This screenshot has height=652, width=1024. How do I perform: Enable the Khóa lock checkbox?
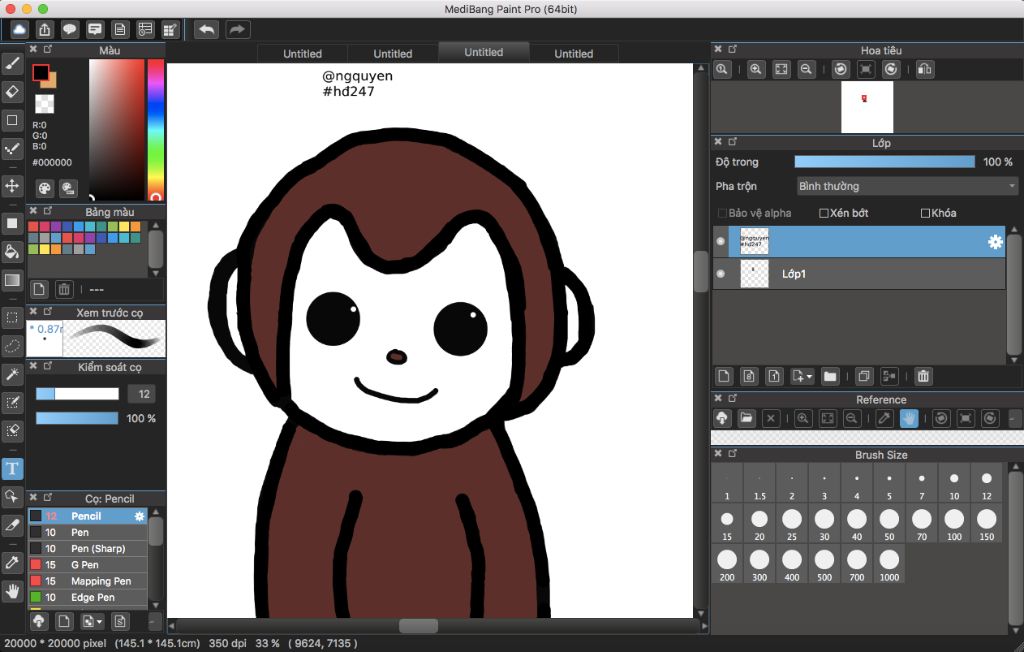925,213
